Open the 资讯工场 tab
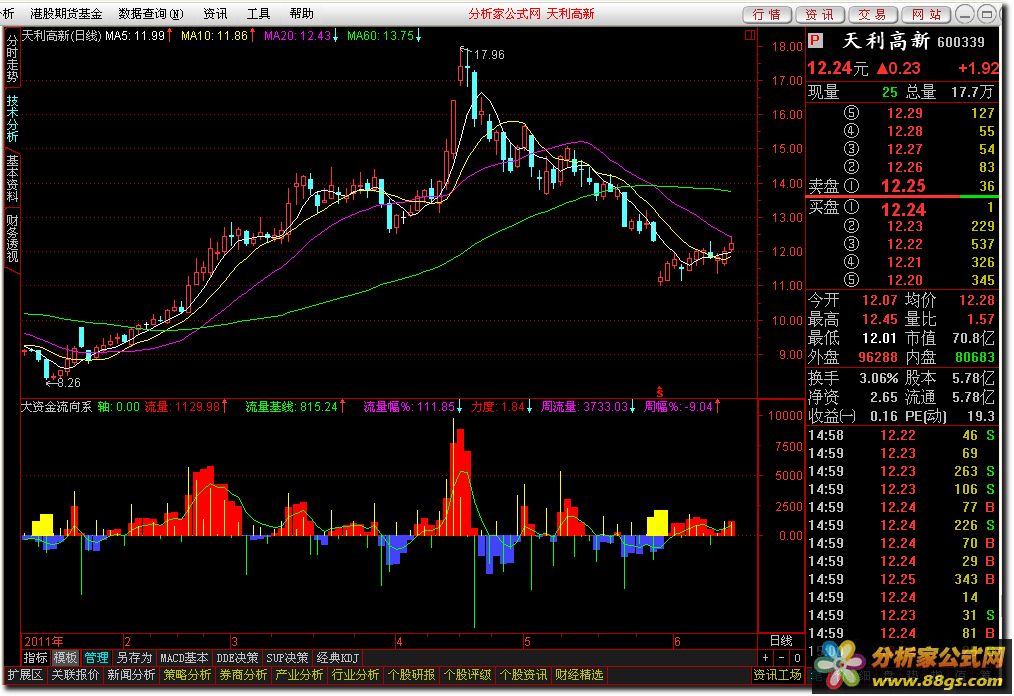The height and width of the screenshot is (696, 1014). (777, 675)
